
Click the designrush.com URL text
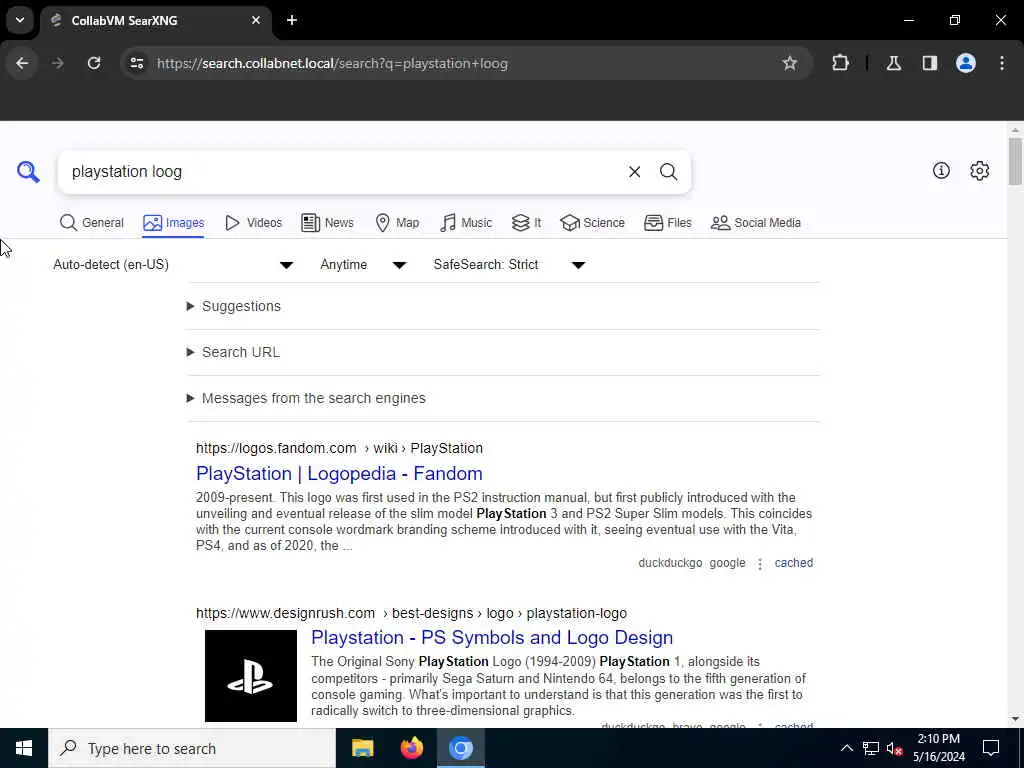point(411,613)
